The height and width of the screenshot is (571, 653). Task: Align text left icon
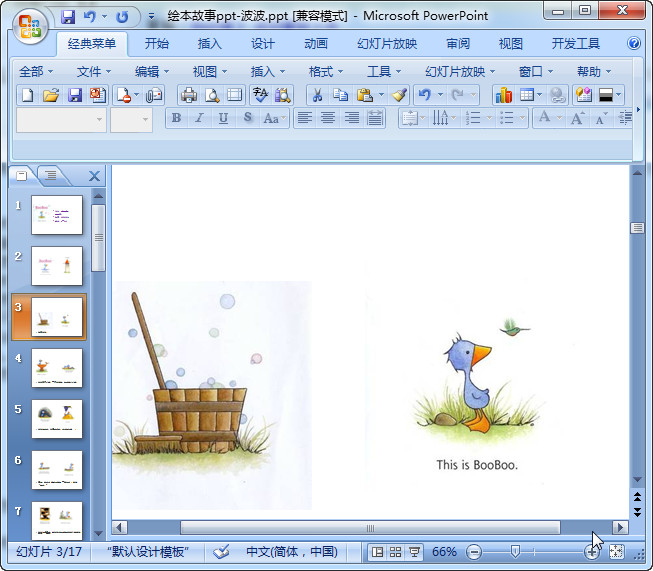coord(304,118)
